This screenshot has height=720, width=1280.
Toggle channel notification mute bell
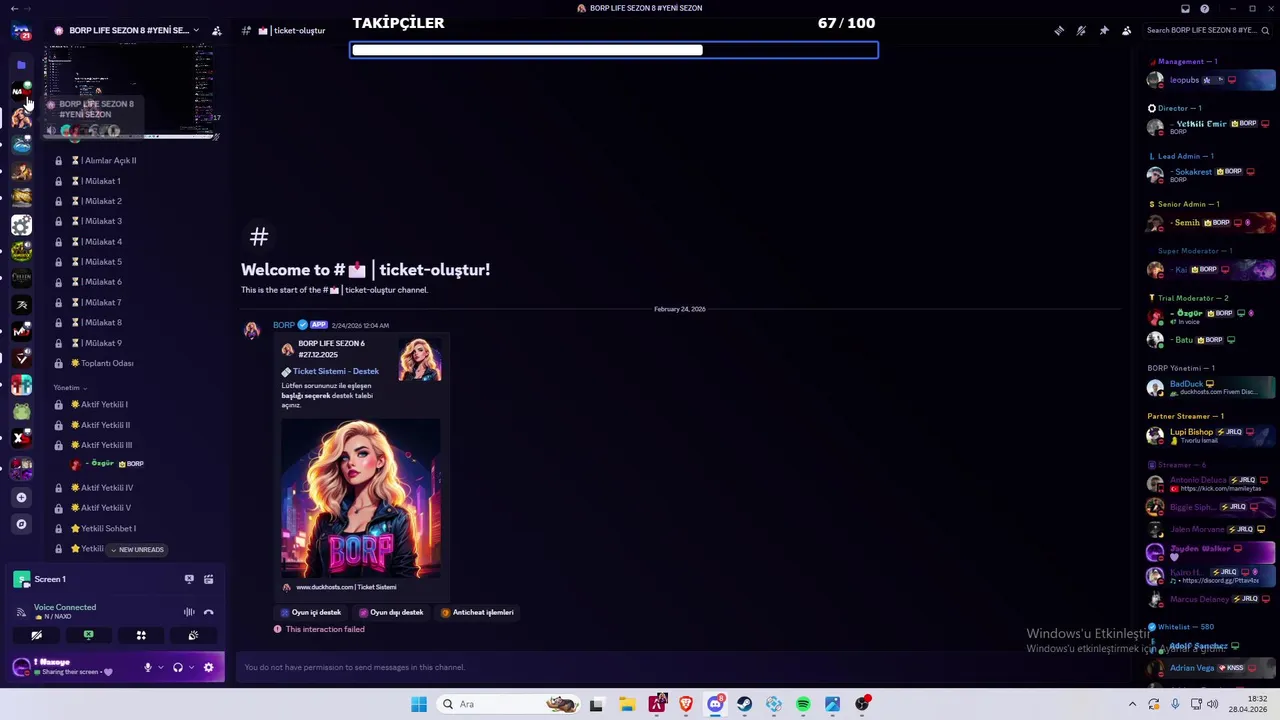point(1081,31)
